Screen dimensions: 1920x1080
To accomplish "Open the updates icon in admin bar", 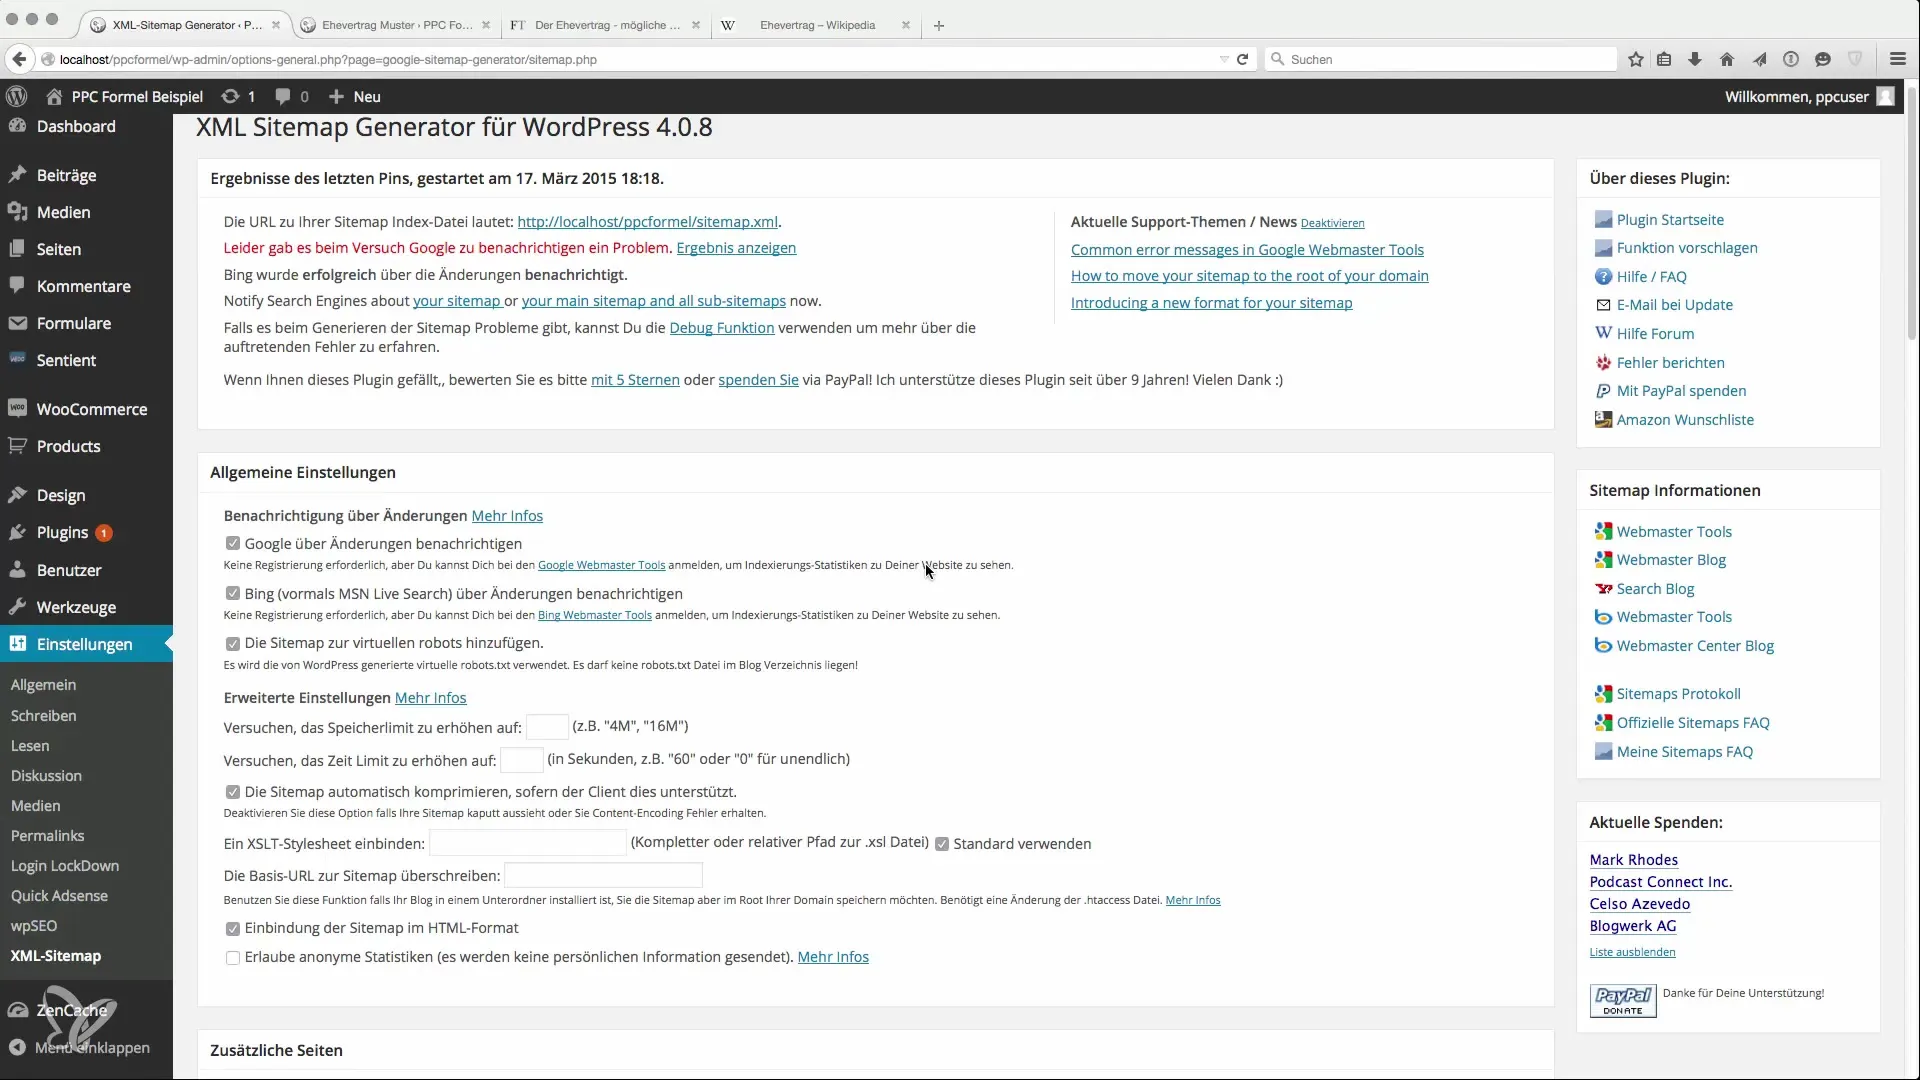I will (x=230, y=96).
